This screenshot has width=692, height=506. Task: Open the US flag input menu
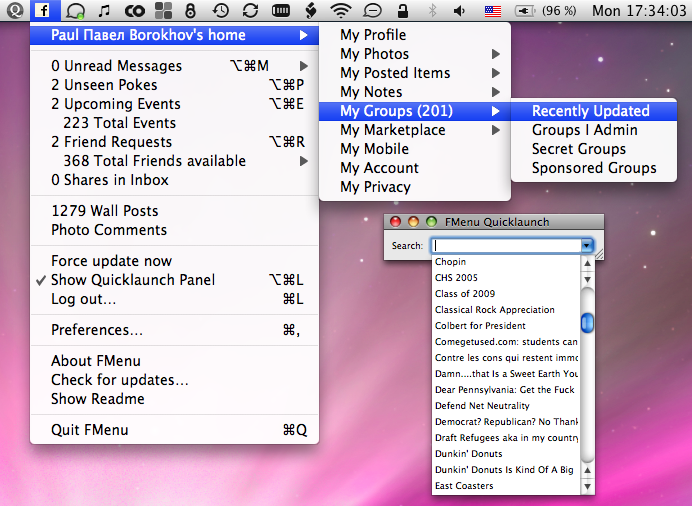493,11
